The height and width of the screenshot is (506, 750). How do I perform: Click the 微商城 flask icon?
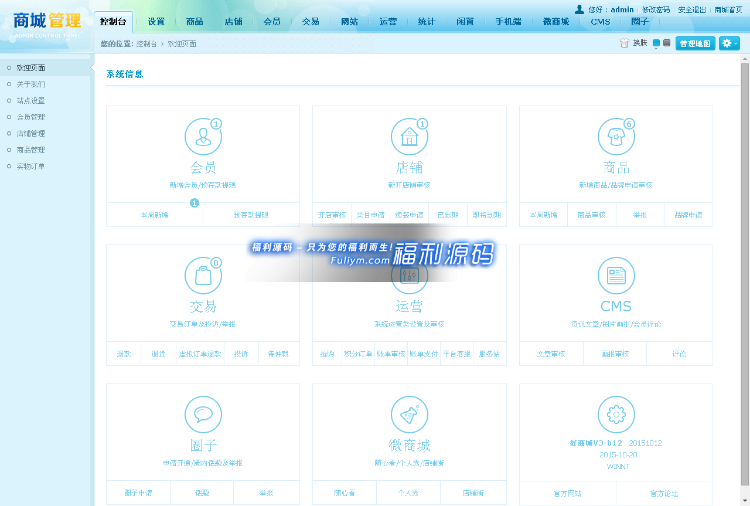409,414
